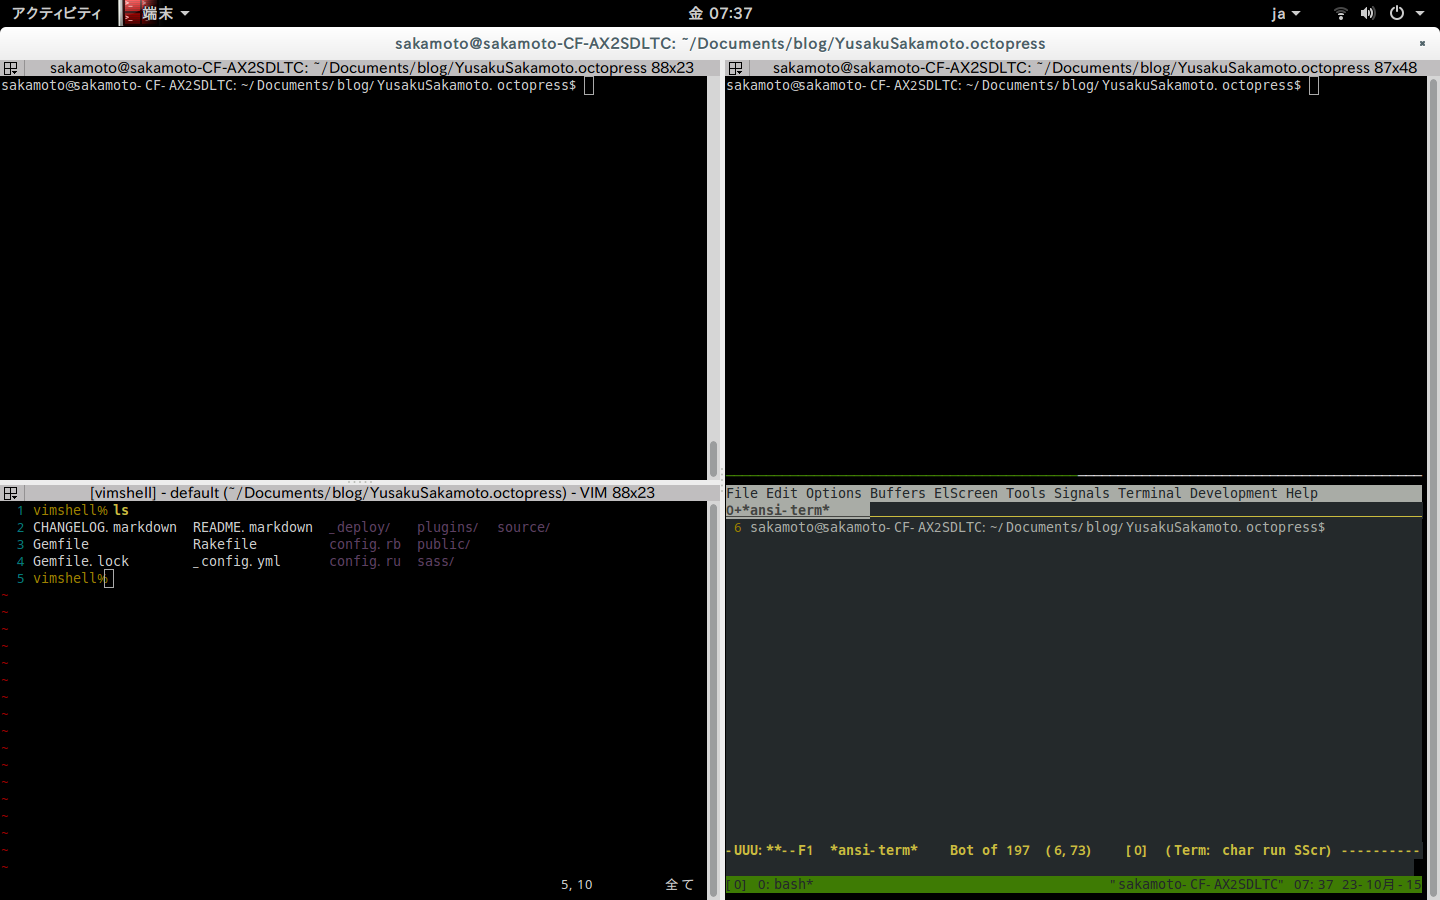Click the 'ls' command in vimshell
Screen dimensions: 1440x900
pyautogui.click(x=121, y=510)
